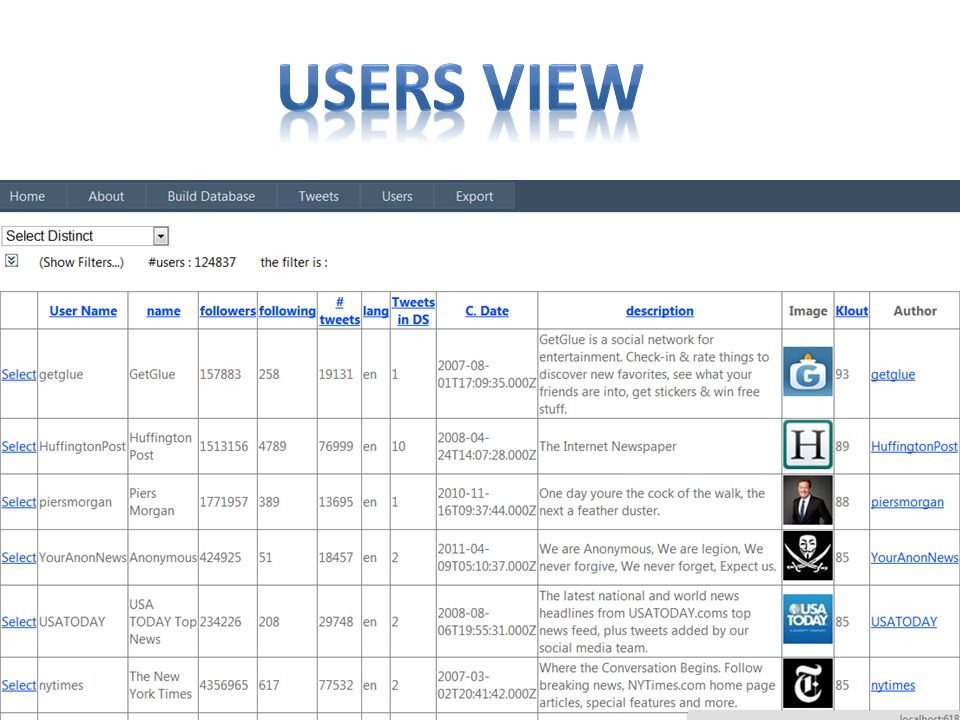Viewport: 960px width, 720px height.
Task: Click the USA TODAY logo image
Action: click(x=808, y=619)
